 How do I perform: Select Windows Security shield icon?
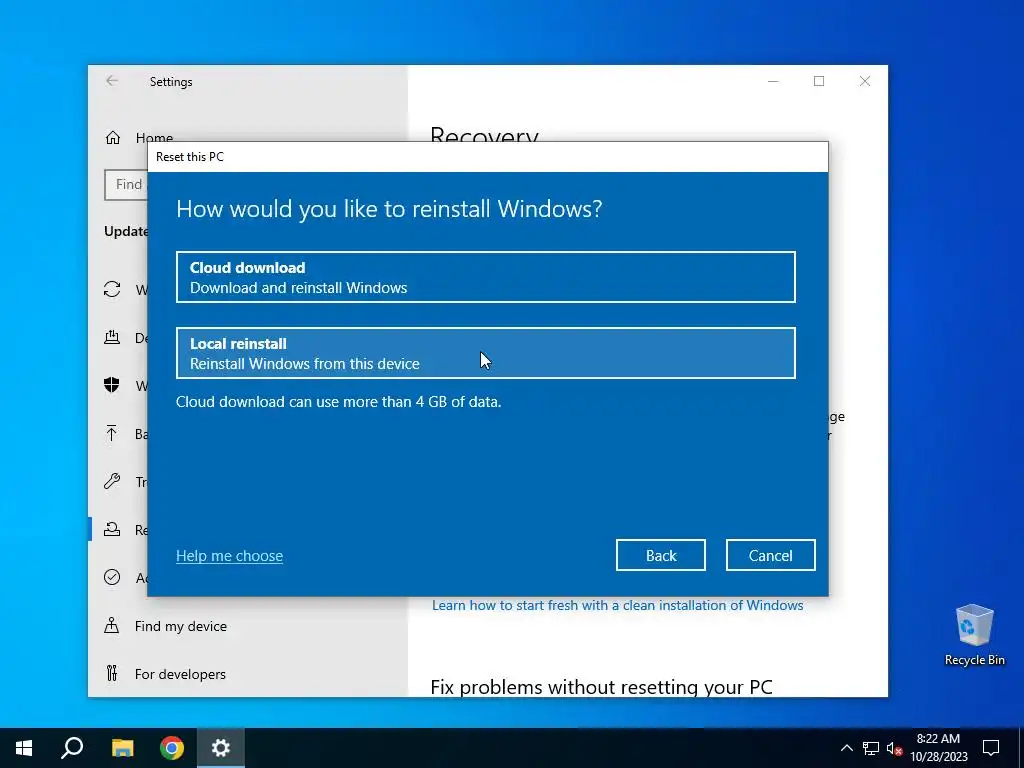coord(112,385)
